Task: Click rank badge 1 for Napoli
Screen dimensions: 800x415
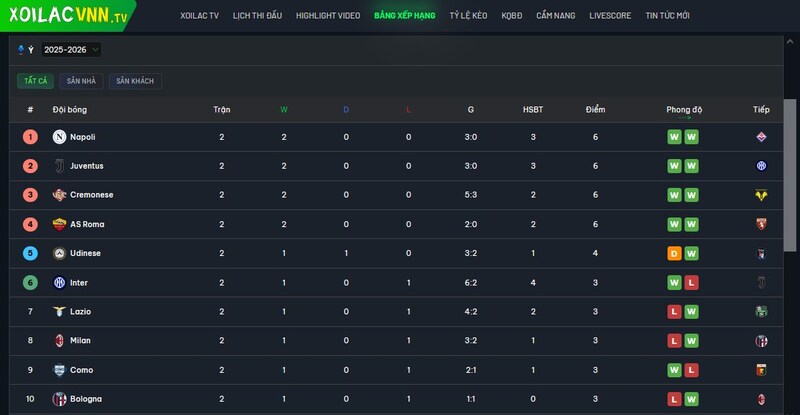Action: [30, 137]
